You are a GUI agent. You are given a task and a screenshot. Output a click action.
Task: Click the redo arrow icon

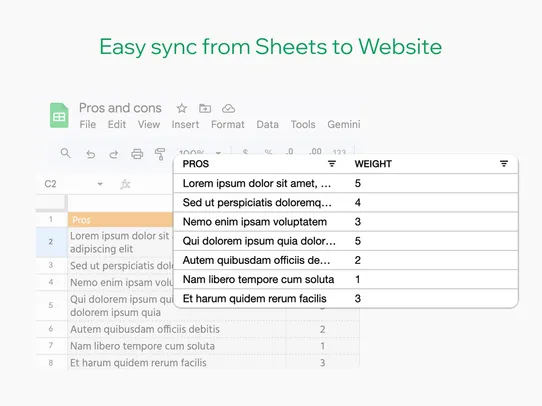pos(114,154)
